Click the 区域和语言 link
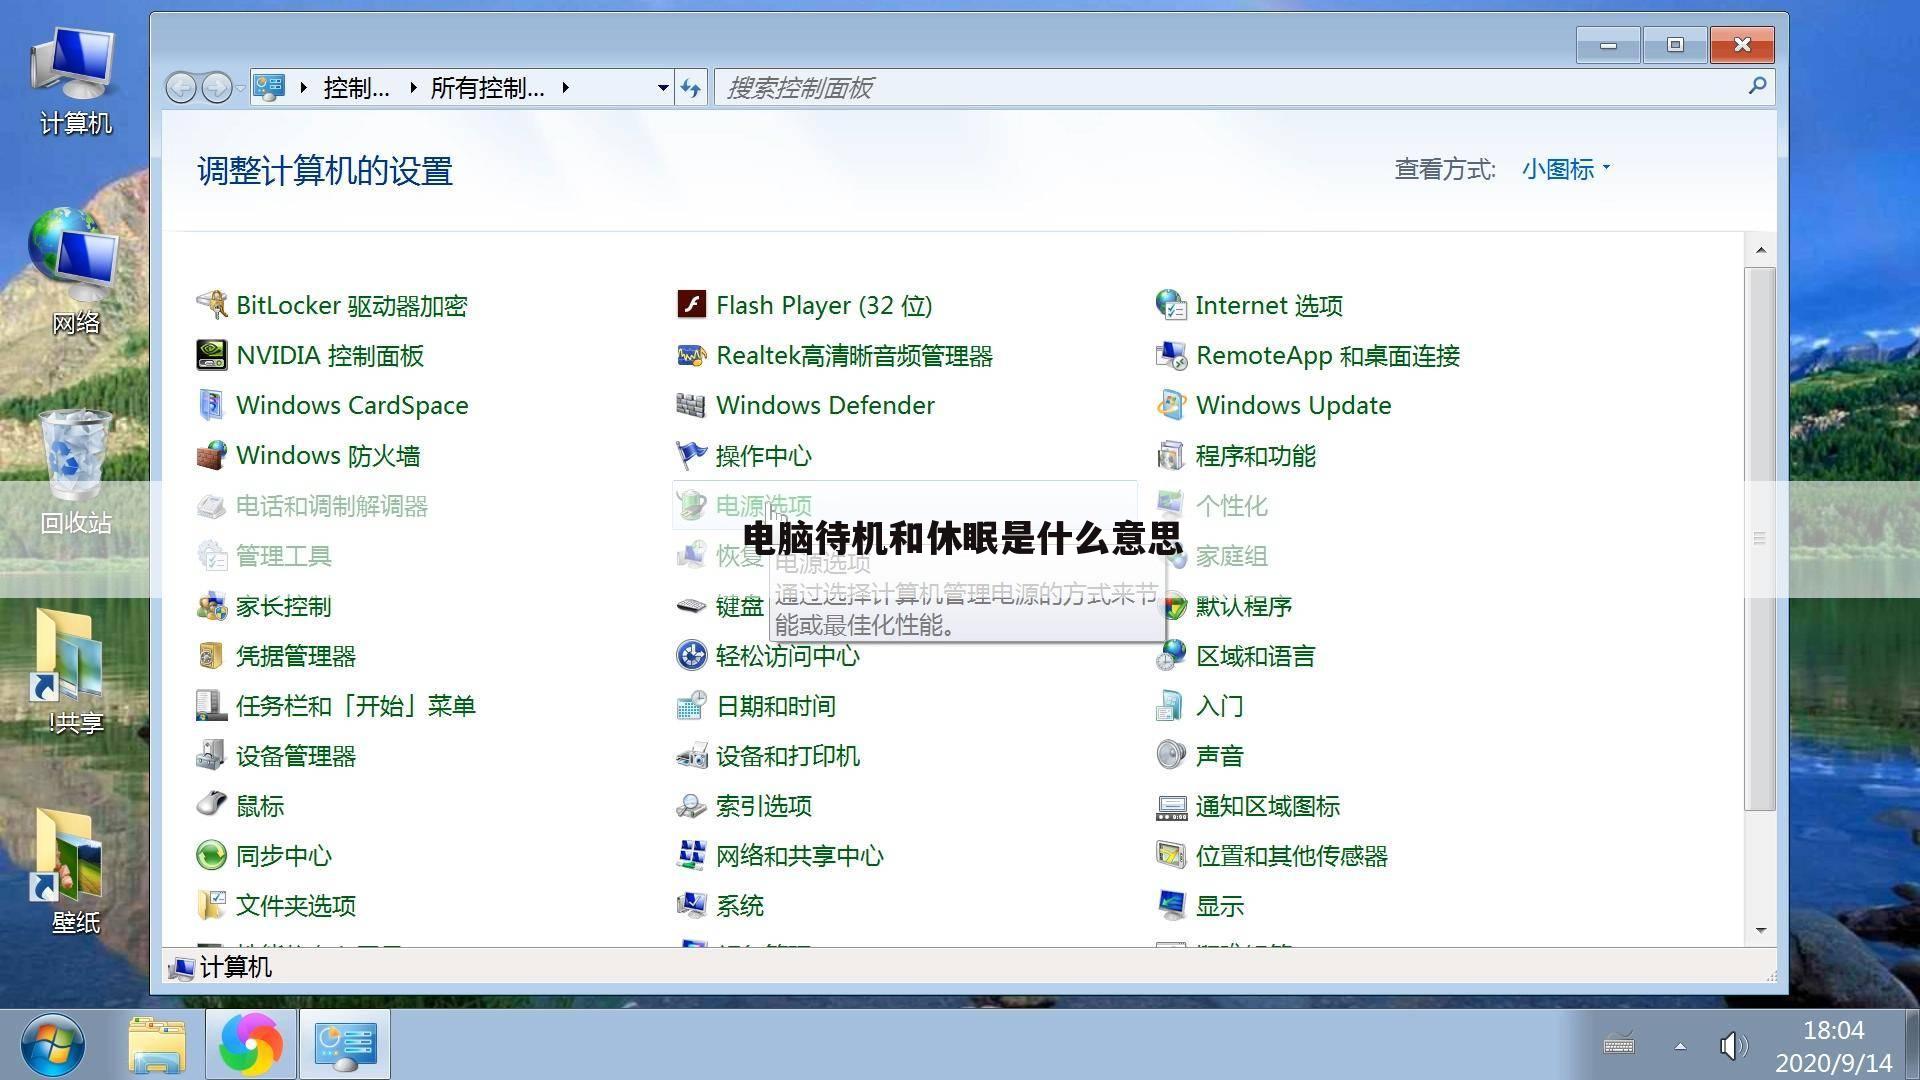This screenshot has width=1920, height=1080. coord(1256,656)
